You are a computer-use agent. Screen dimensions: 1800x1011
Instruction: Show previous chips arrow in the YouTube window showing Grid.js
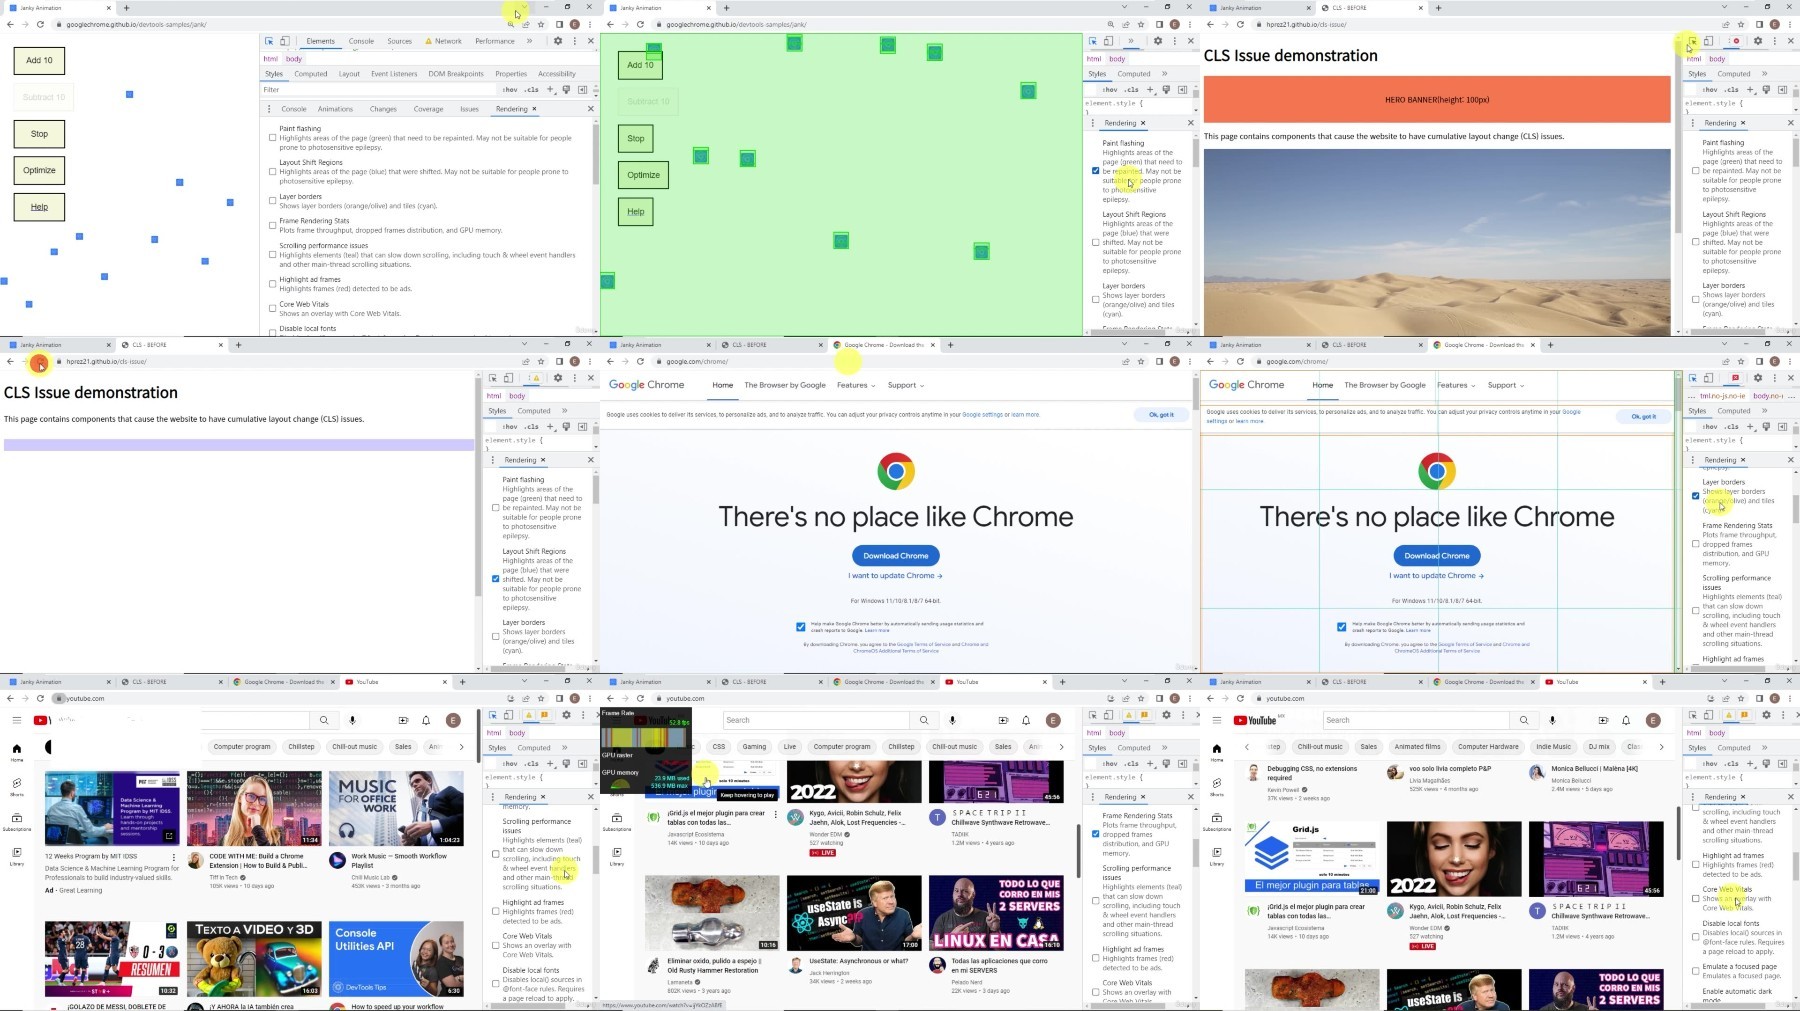(x=1247, y=747)
